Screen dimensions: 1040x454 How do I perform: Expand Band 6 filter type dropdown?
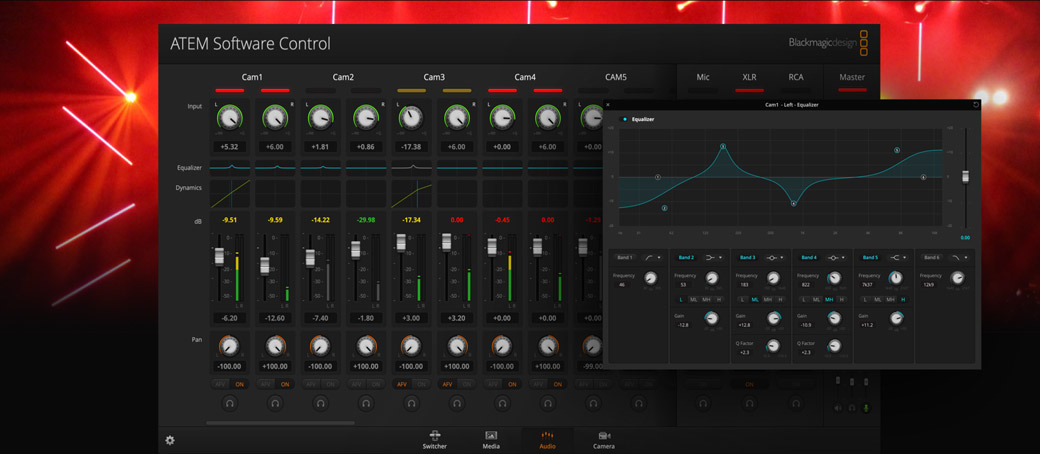(959, 258)
